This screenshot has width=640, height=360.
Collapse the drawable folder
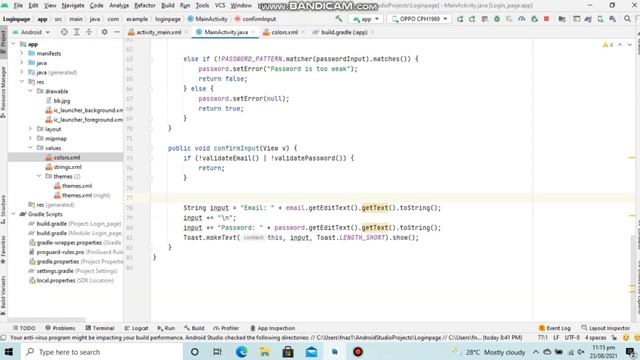pyautogui.click(x=30, y=91)
